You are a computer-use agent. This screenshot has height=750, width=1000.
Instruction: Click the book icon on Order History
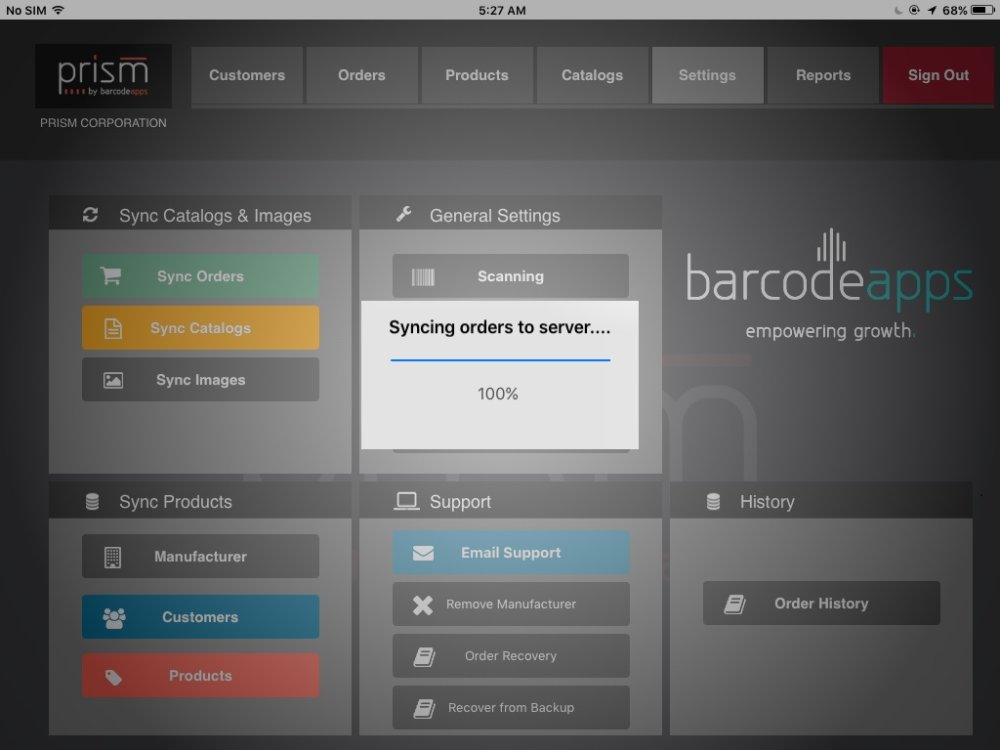tap(735, 604)
